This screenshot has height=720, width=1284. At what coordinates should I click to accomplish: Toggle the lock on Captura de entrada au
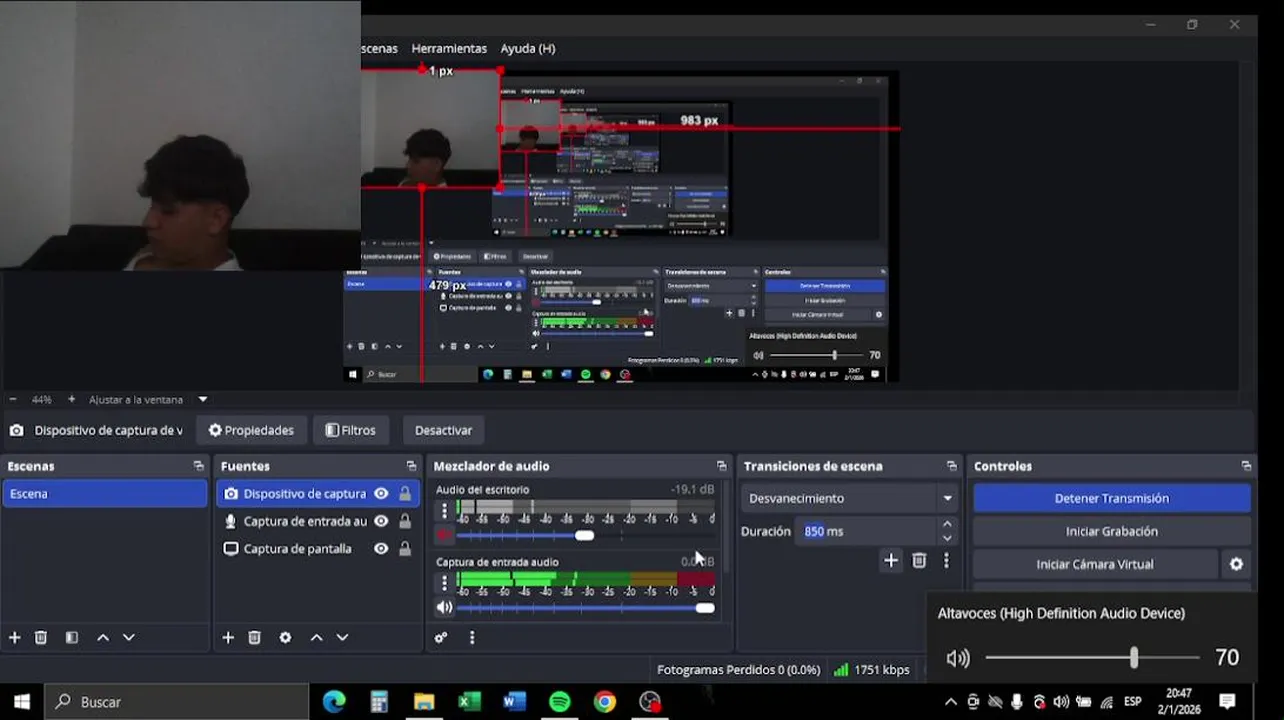[x=405, y=521]
